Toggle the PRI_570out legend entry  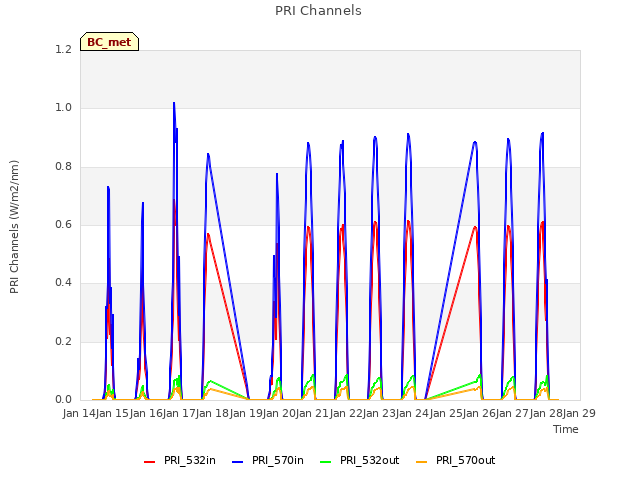(456, 460)
